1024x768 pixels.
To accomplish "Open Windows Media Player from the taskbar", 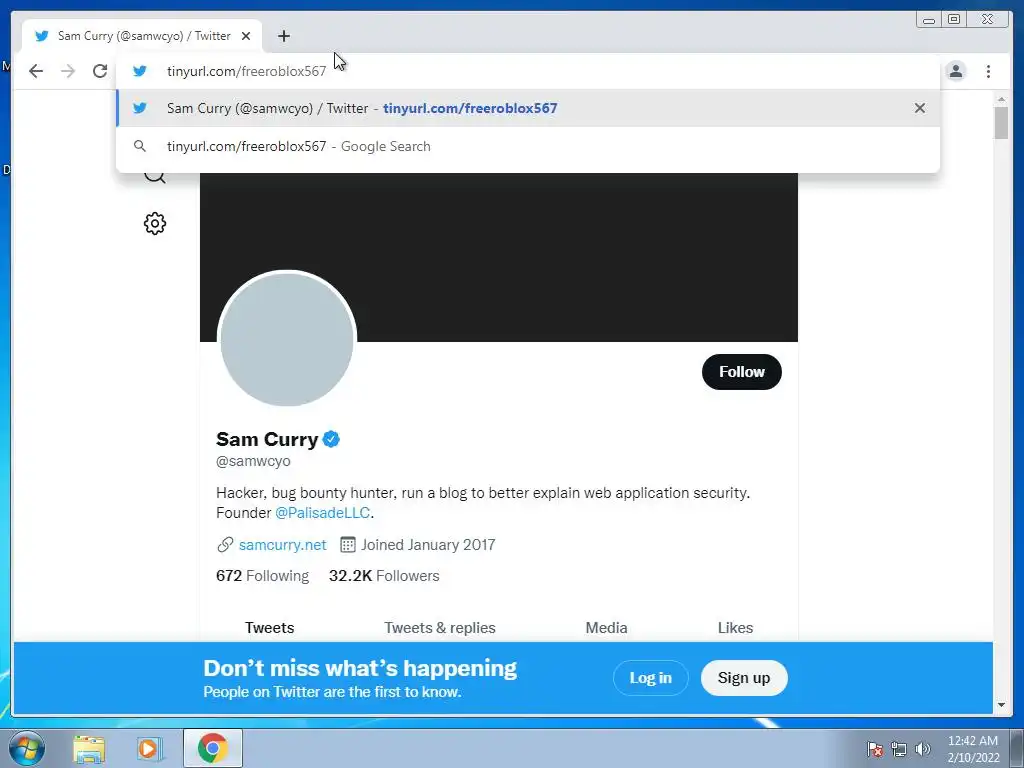I will (150, 748).
